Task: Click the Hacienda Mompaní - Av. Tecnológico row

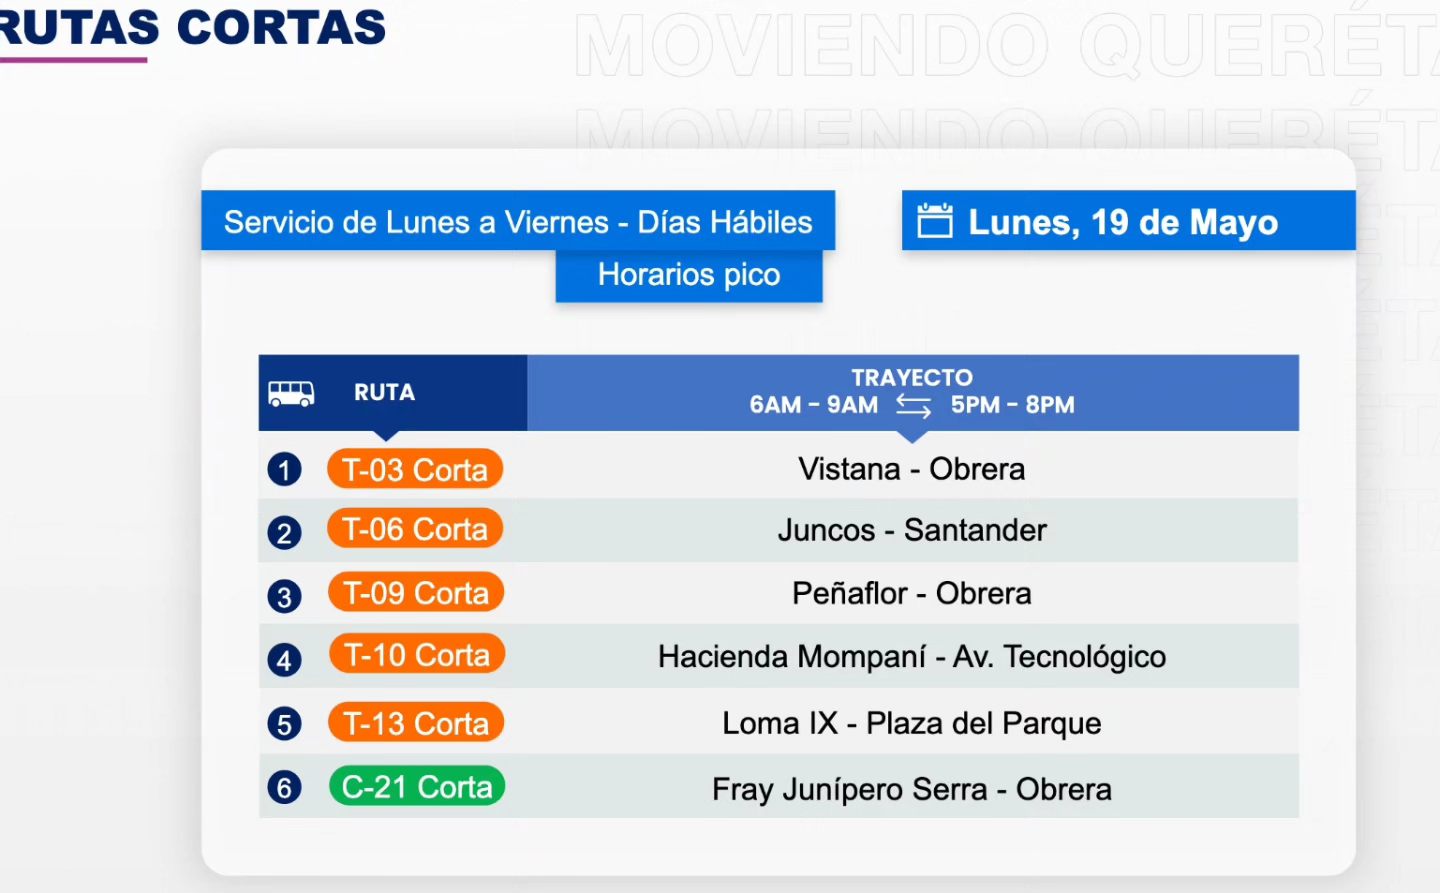Action: click(779, 656)
